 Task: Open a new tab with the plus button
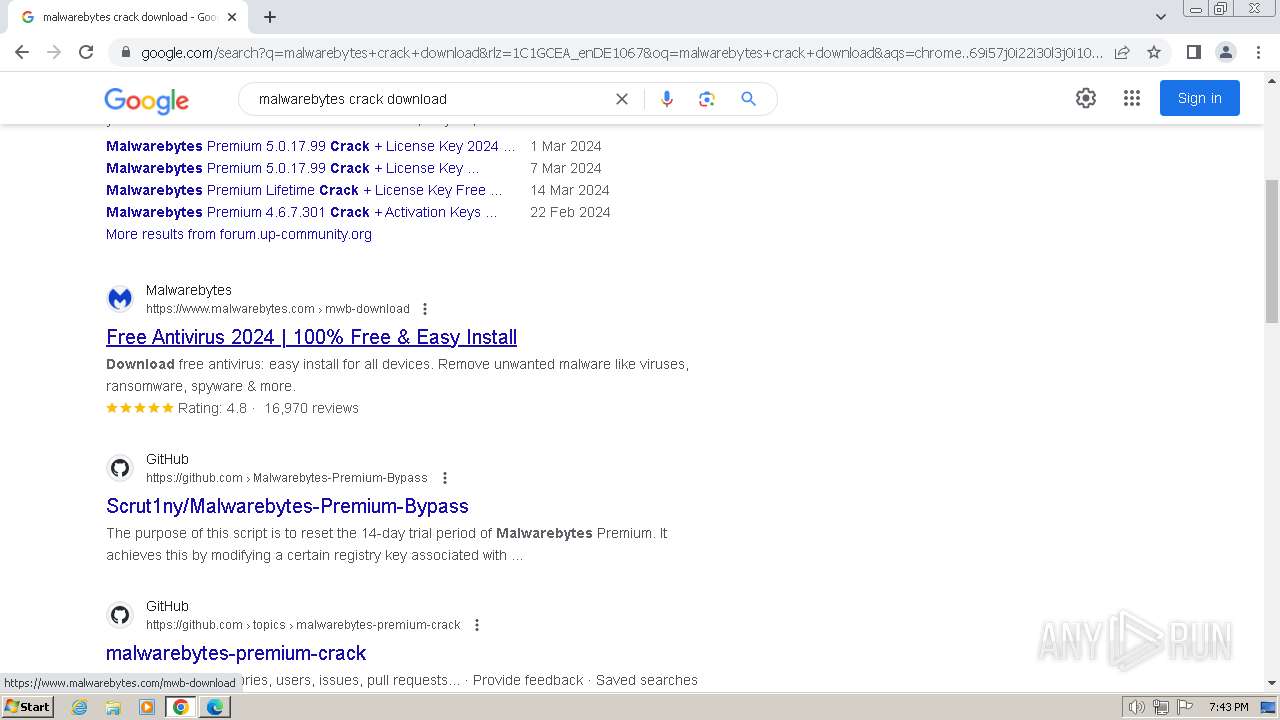[x=270, y=17]
